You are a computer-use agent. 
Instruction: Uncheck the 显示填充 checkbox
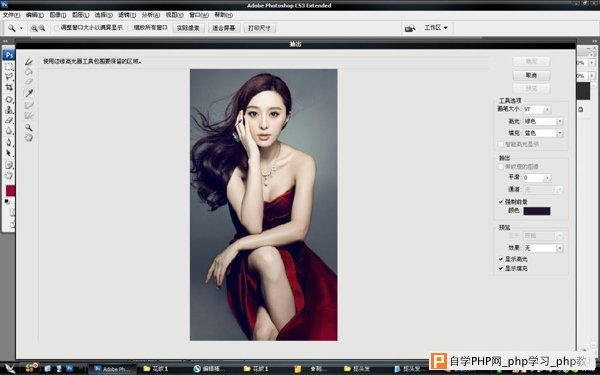[501, 268]
